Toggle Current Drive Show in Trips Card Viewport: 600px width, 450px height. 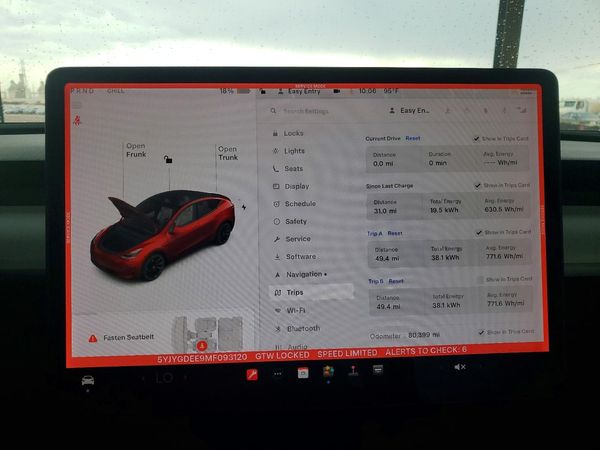[476, 139]
